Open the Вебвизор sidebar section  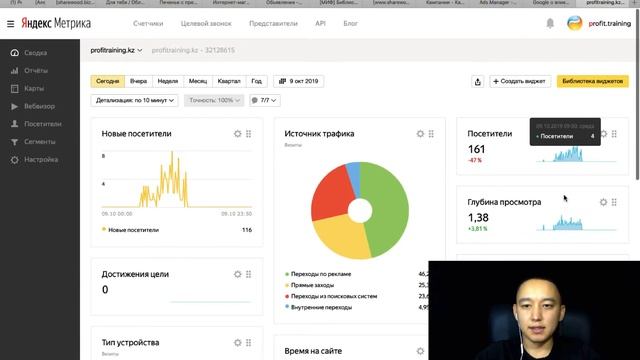click(40, 107)
